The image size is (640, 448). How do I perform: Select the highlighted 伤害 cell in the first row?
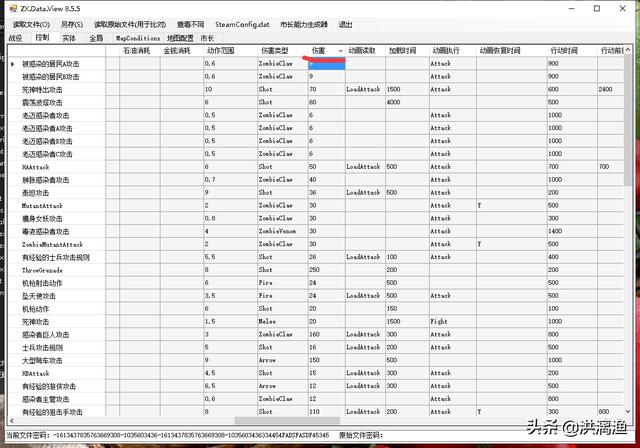tap(326, 64)
